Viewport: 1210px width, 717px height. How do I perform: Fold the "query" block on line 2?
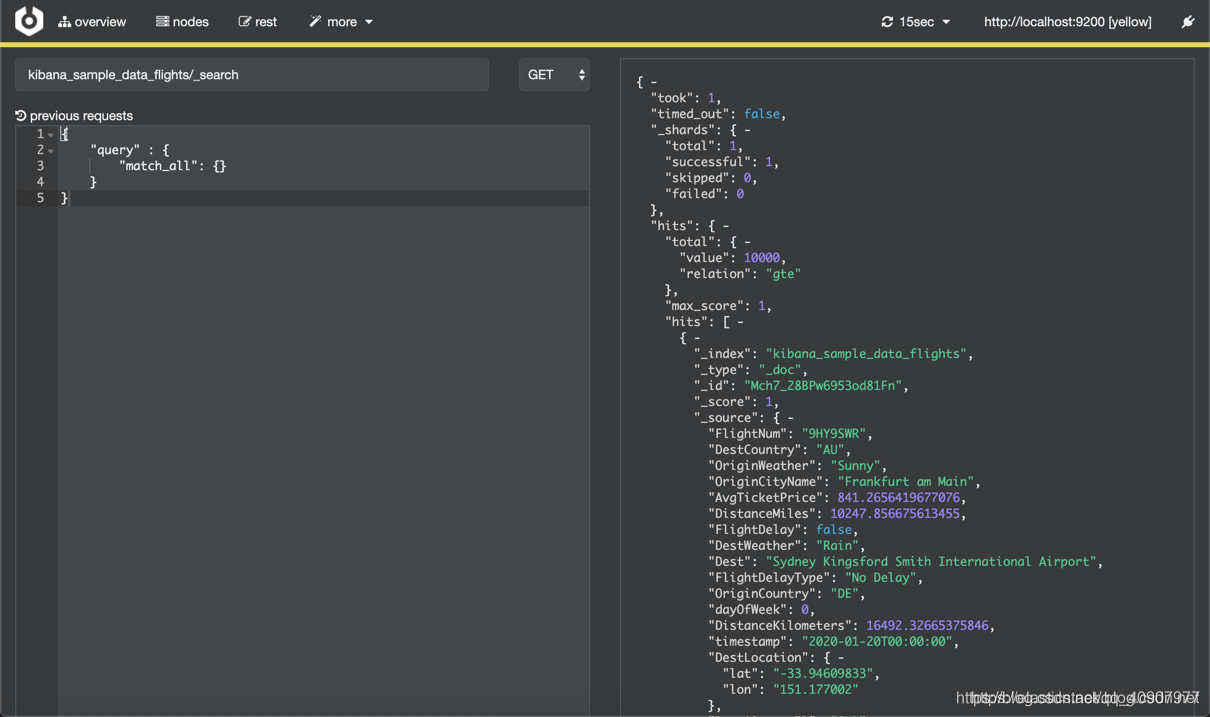click(51, 151)
